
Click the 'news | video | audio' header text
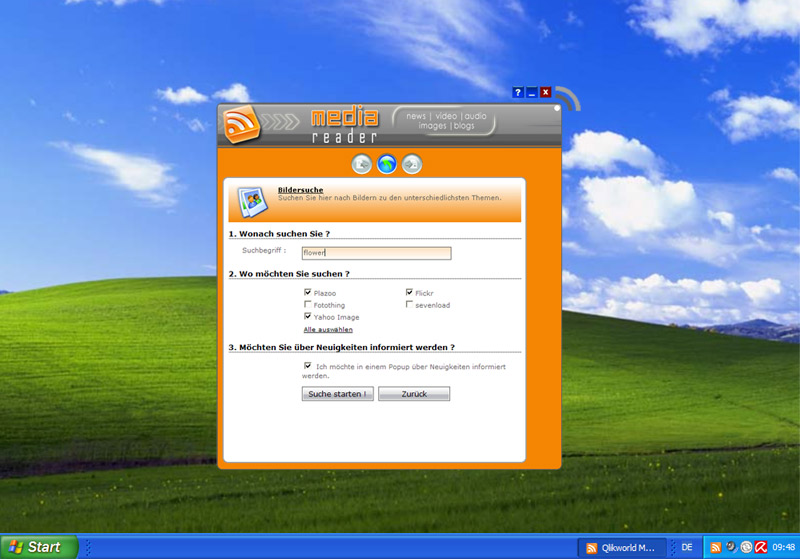click(446, 116)
